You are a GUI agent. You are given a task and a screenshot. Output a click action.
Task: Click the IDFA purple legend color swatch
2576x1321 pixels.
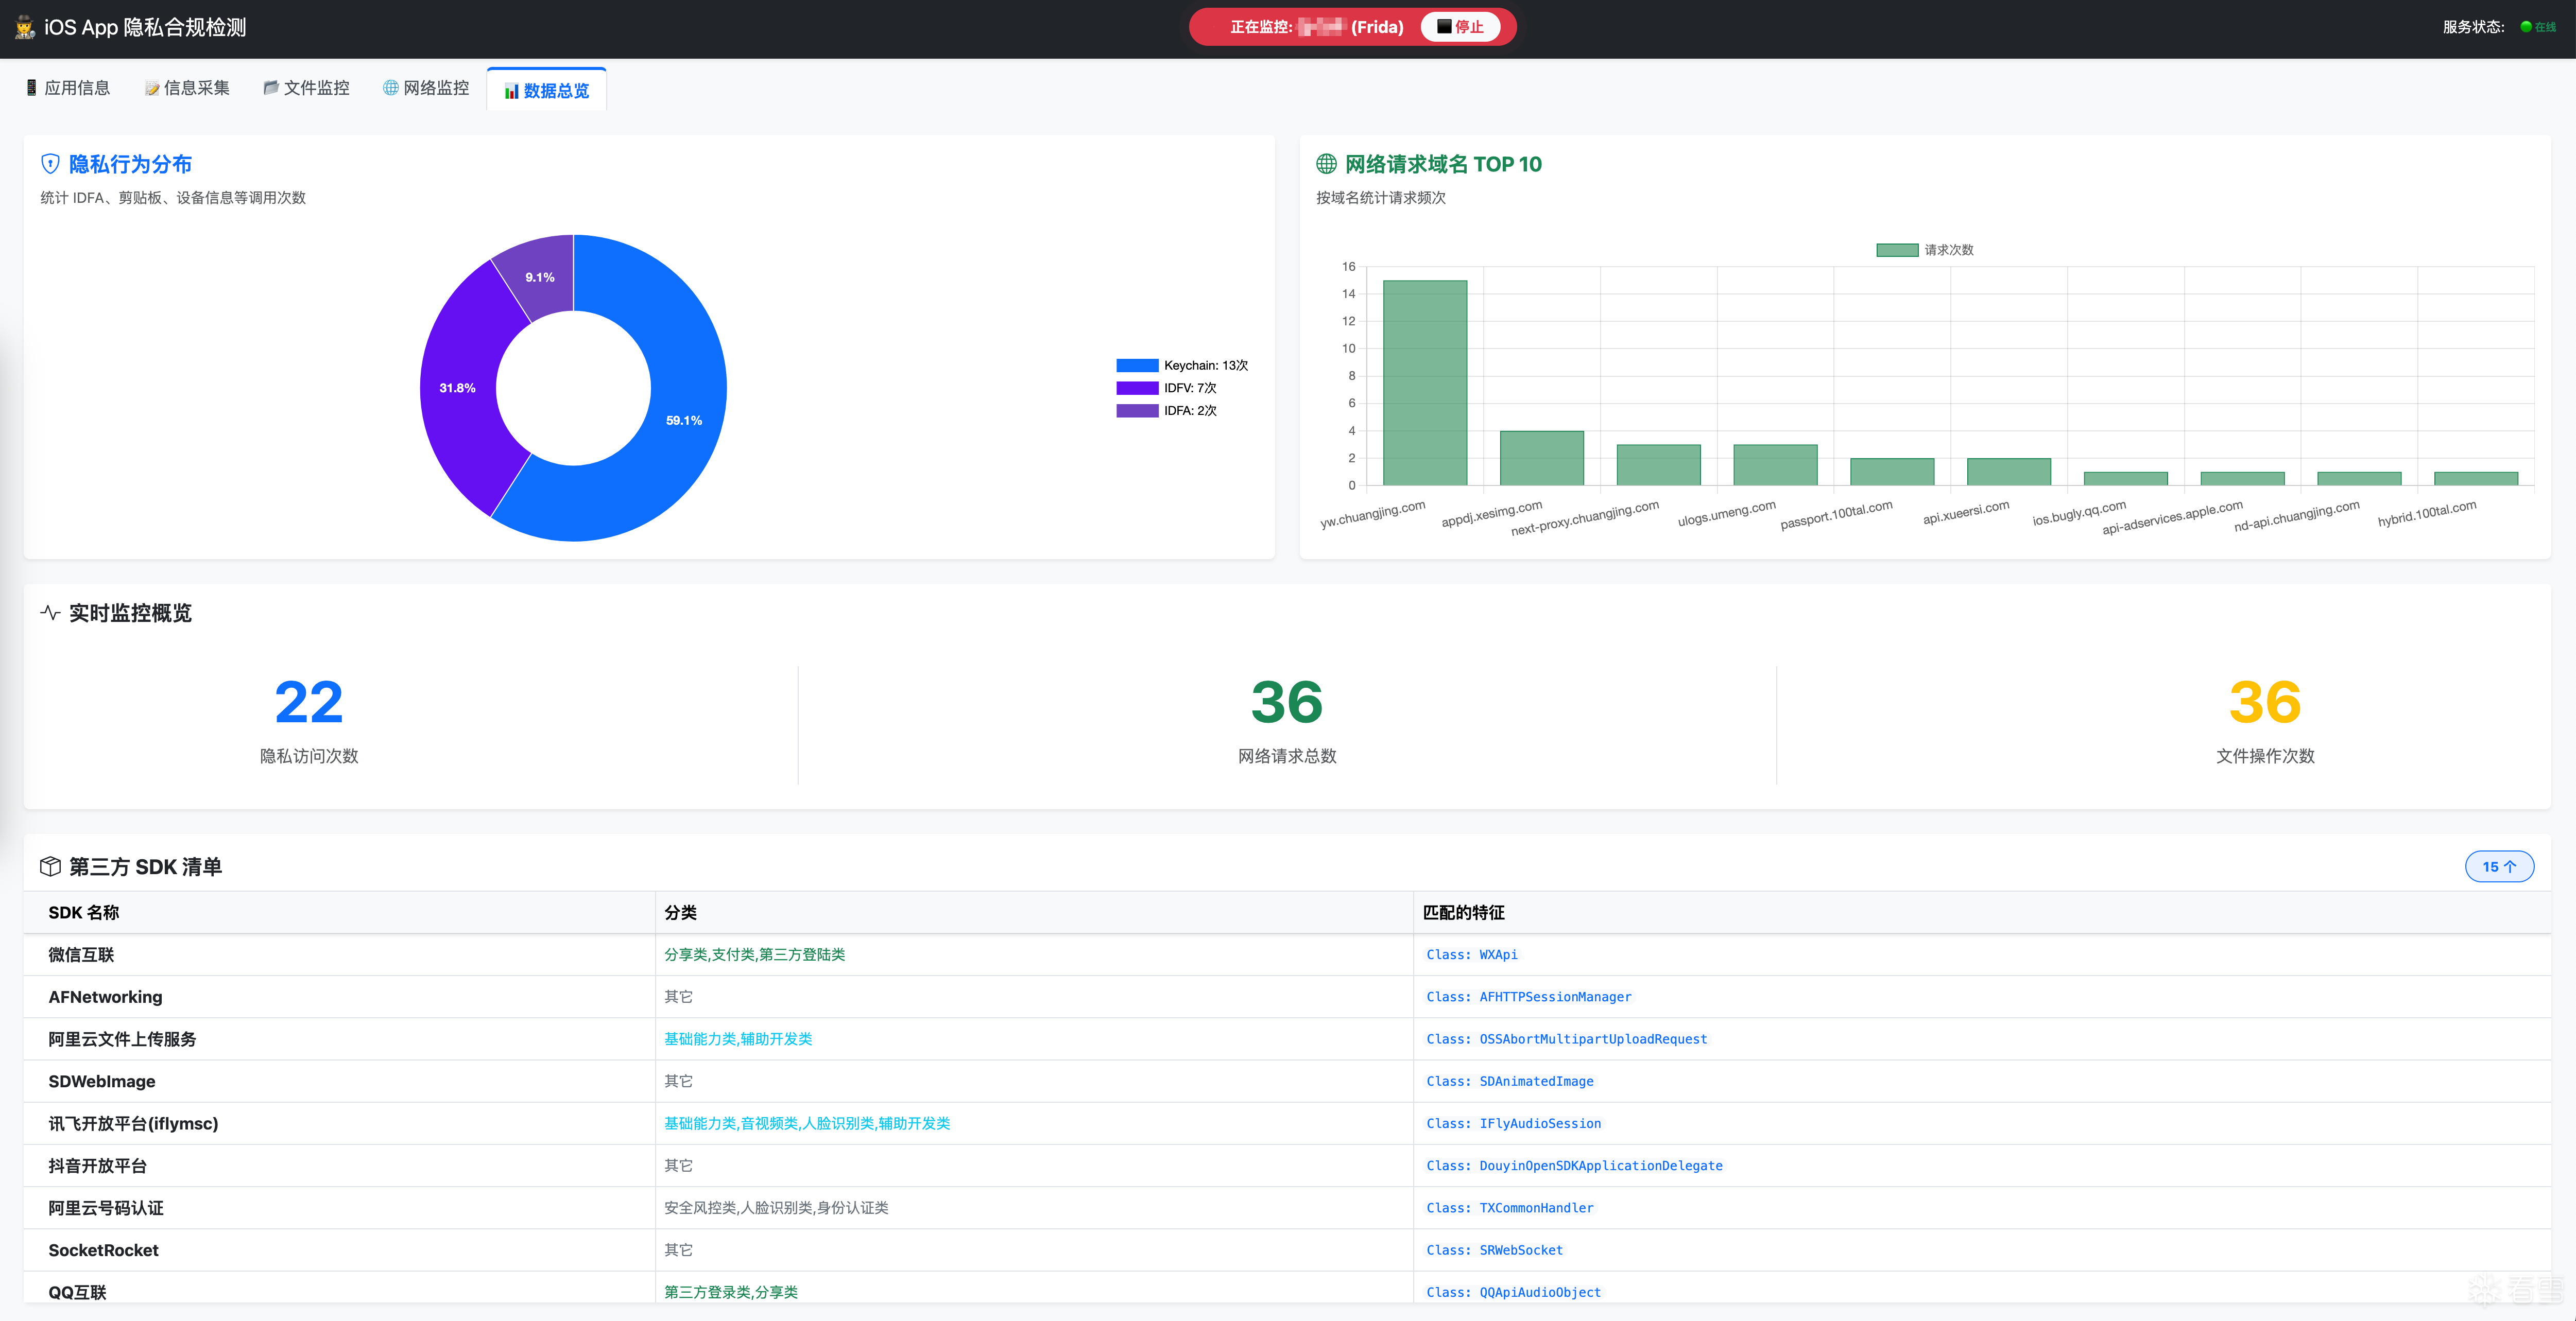pyautogui.click(x=1137, y=411)
